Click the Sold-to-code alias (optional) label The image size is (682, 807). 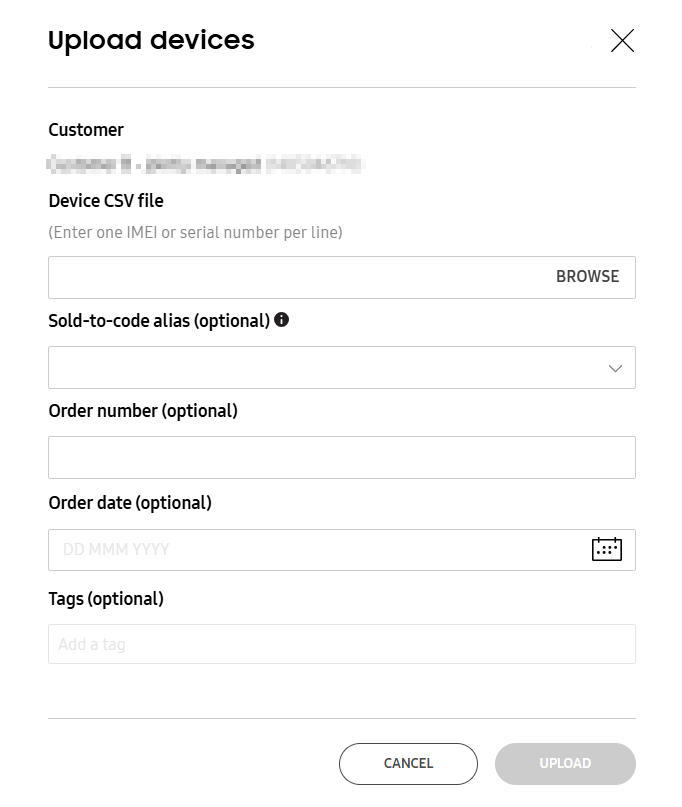click(x=159, y=321)
